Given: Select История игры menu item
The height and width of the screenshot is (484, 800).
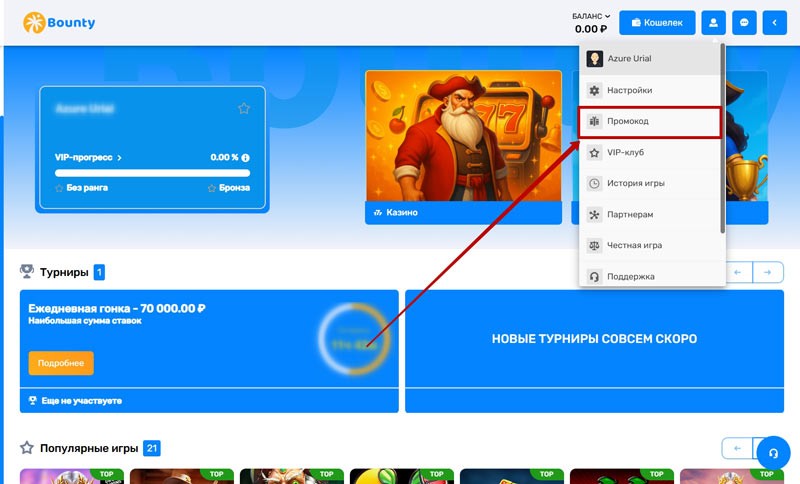Looking at the screenshot, I should [x=635, y=183].
